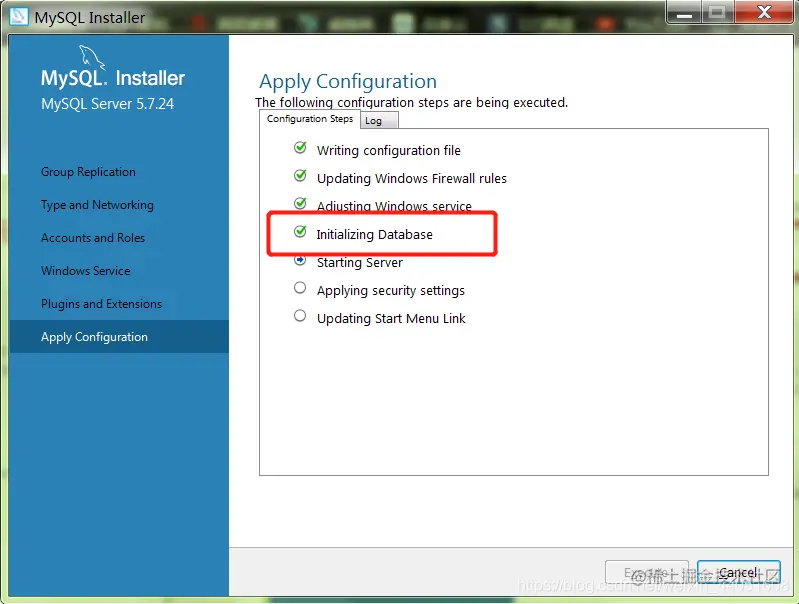Click 'Updating Start Menu Link' text
The height and width of the screenshot is (604, 799).
[x=391, y=319]
